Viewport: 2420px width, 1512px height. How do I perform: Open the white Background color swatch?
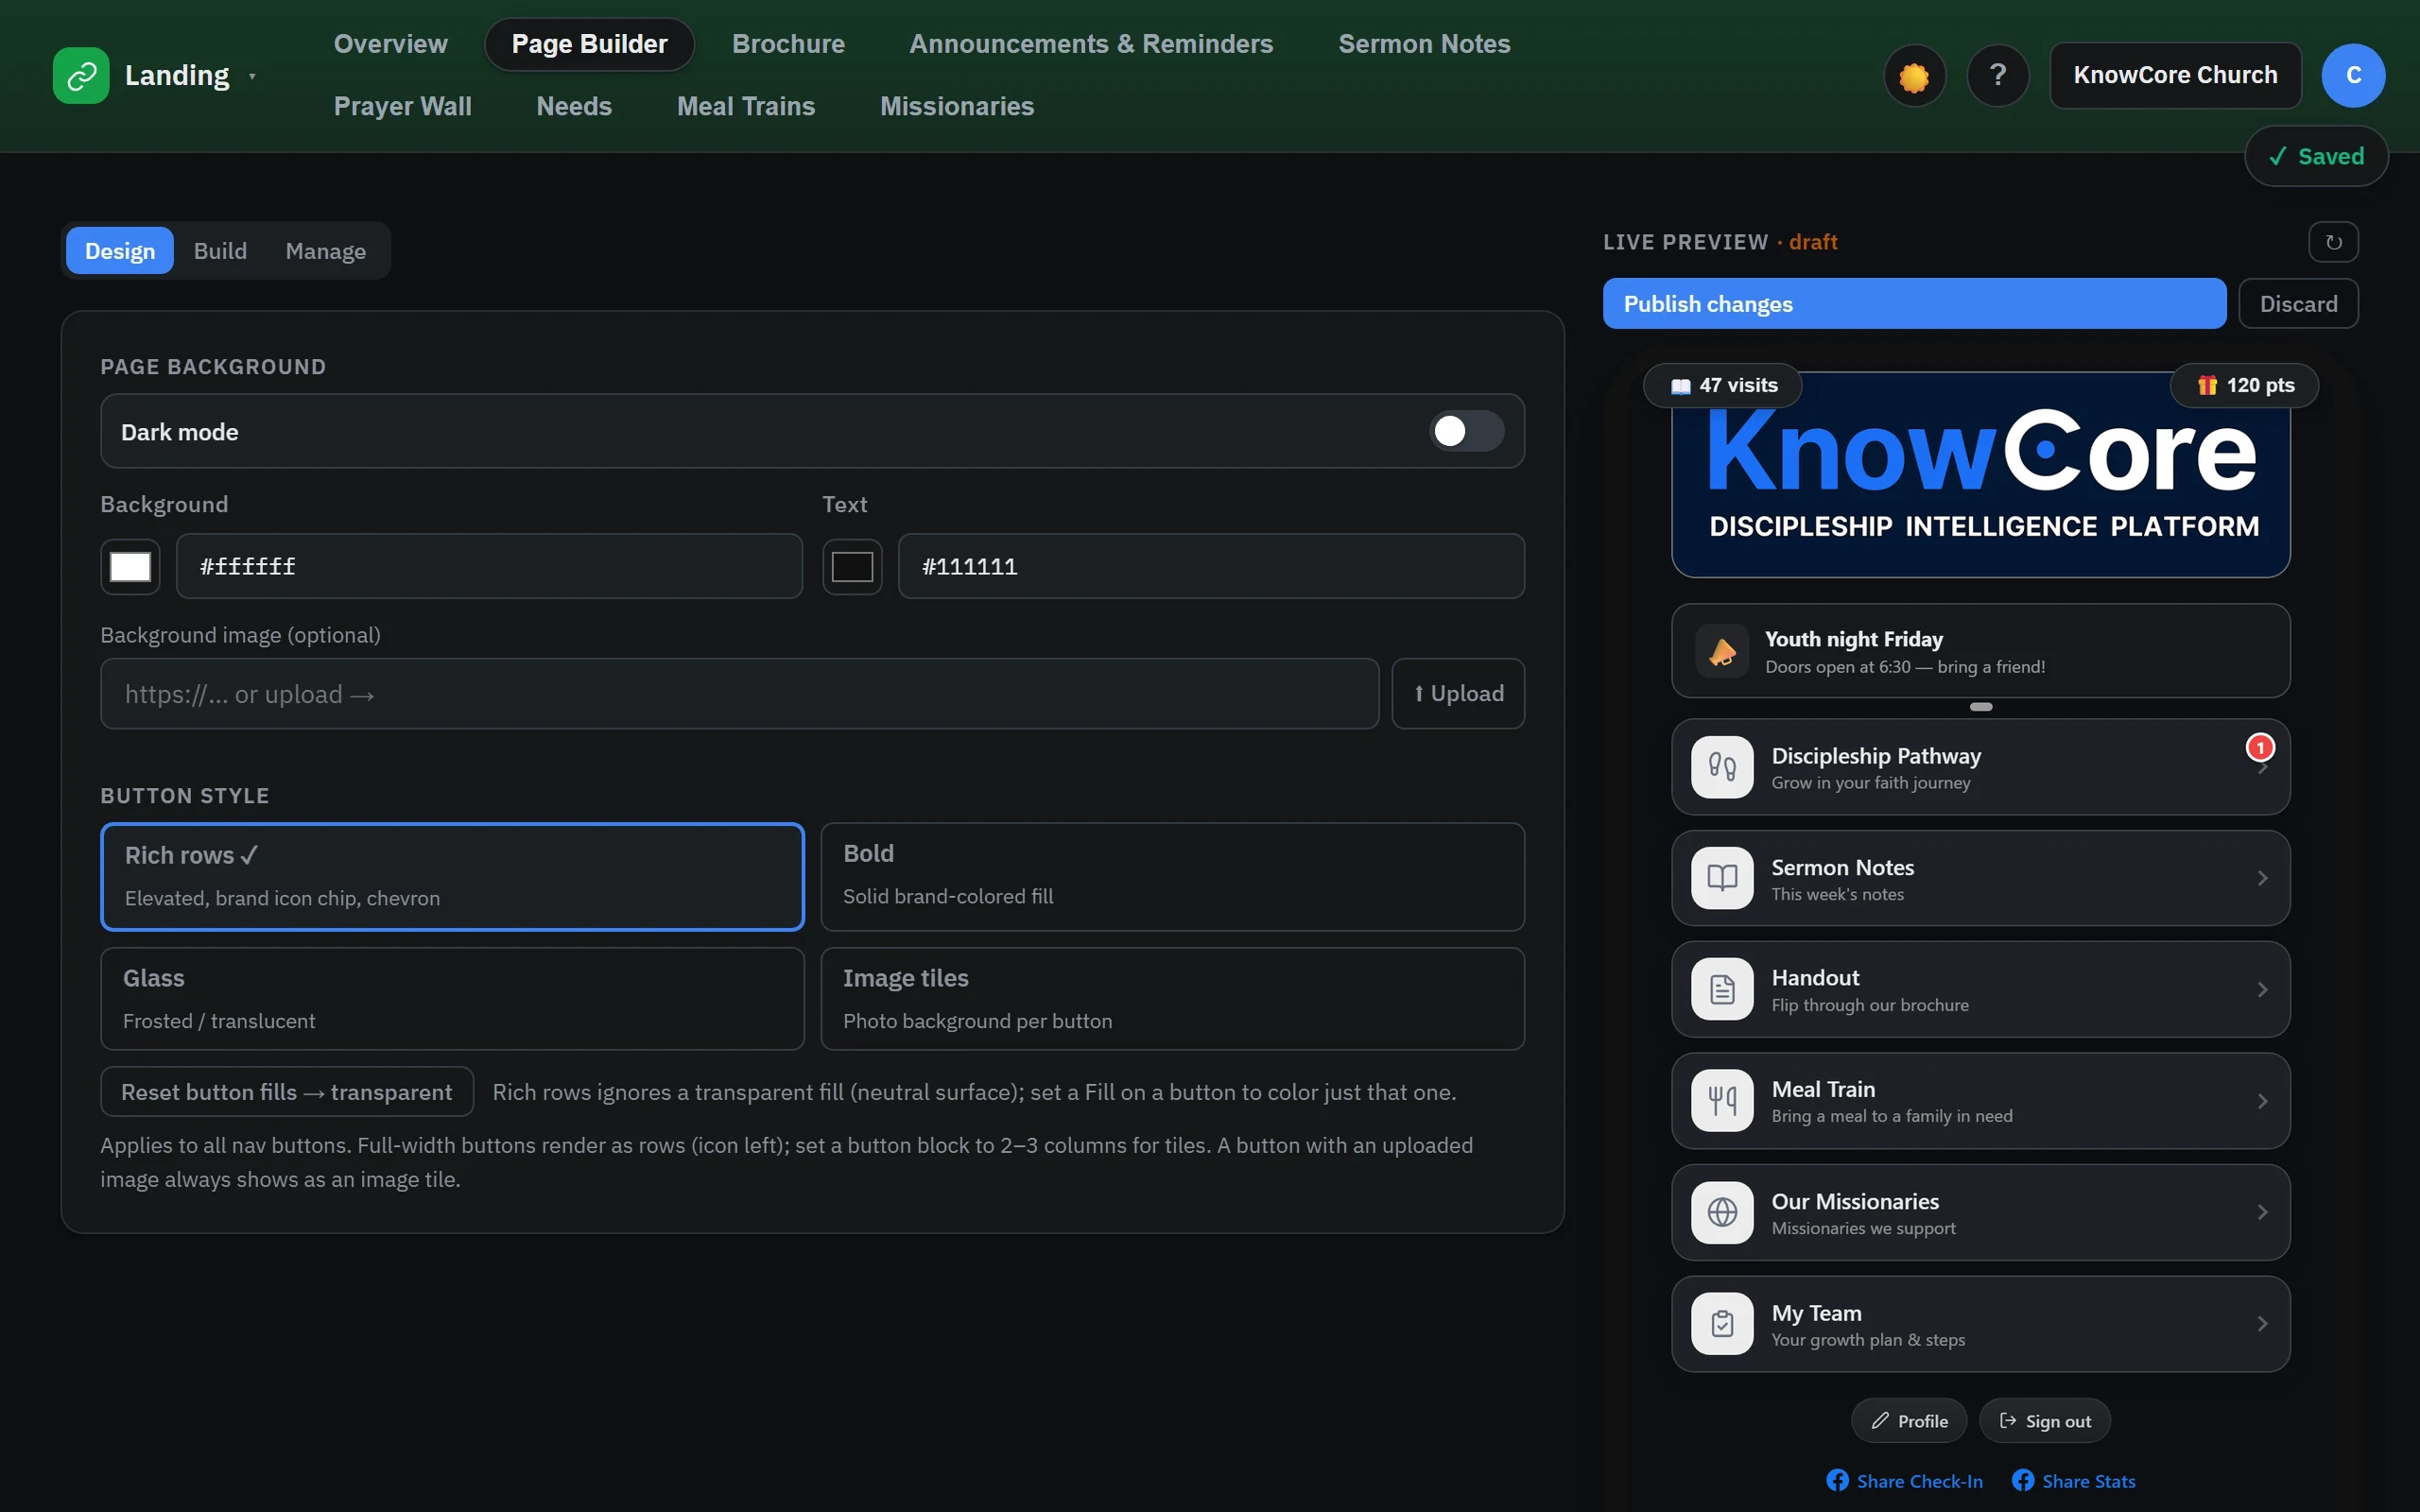[x=130, y=567]
